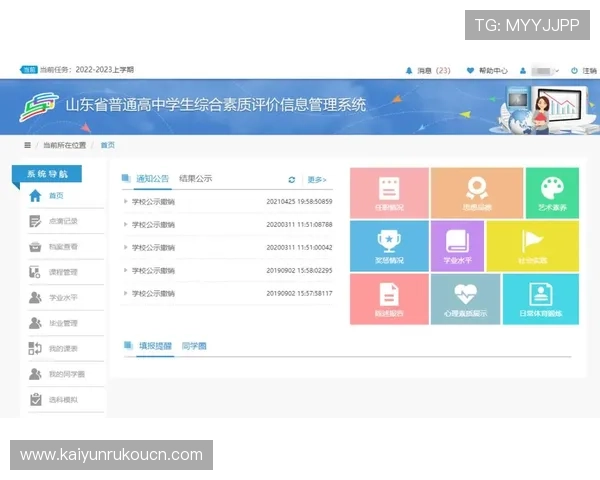The width and height of the screenshot is (600, 480).
Task: Click the green 艺术素养 palette tile
Action: pyautogui.click(x=552, y=193)
